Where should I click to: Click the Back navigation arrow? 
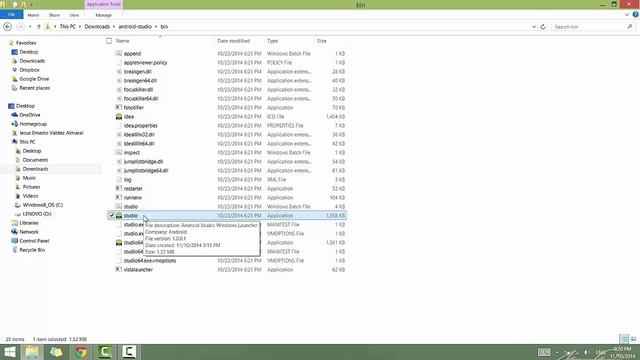(7, 27)
